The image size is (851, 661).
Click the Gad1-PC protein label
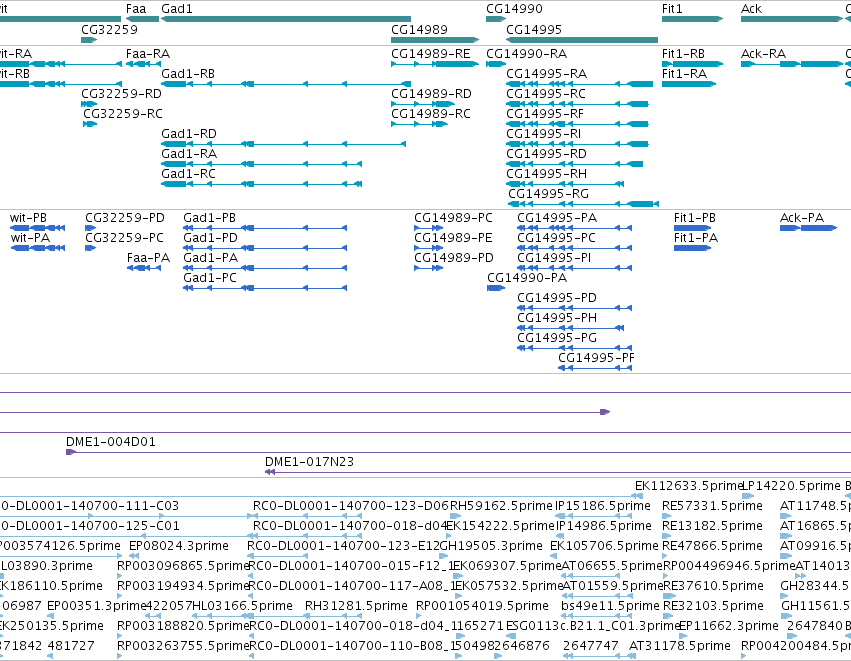coord(210,278)
